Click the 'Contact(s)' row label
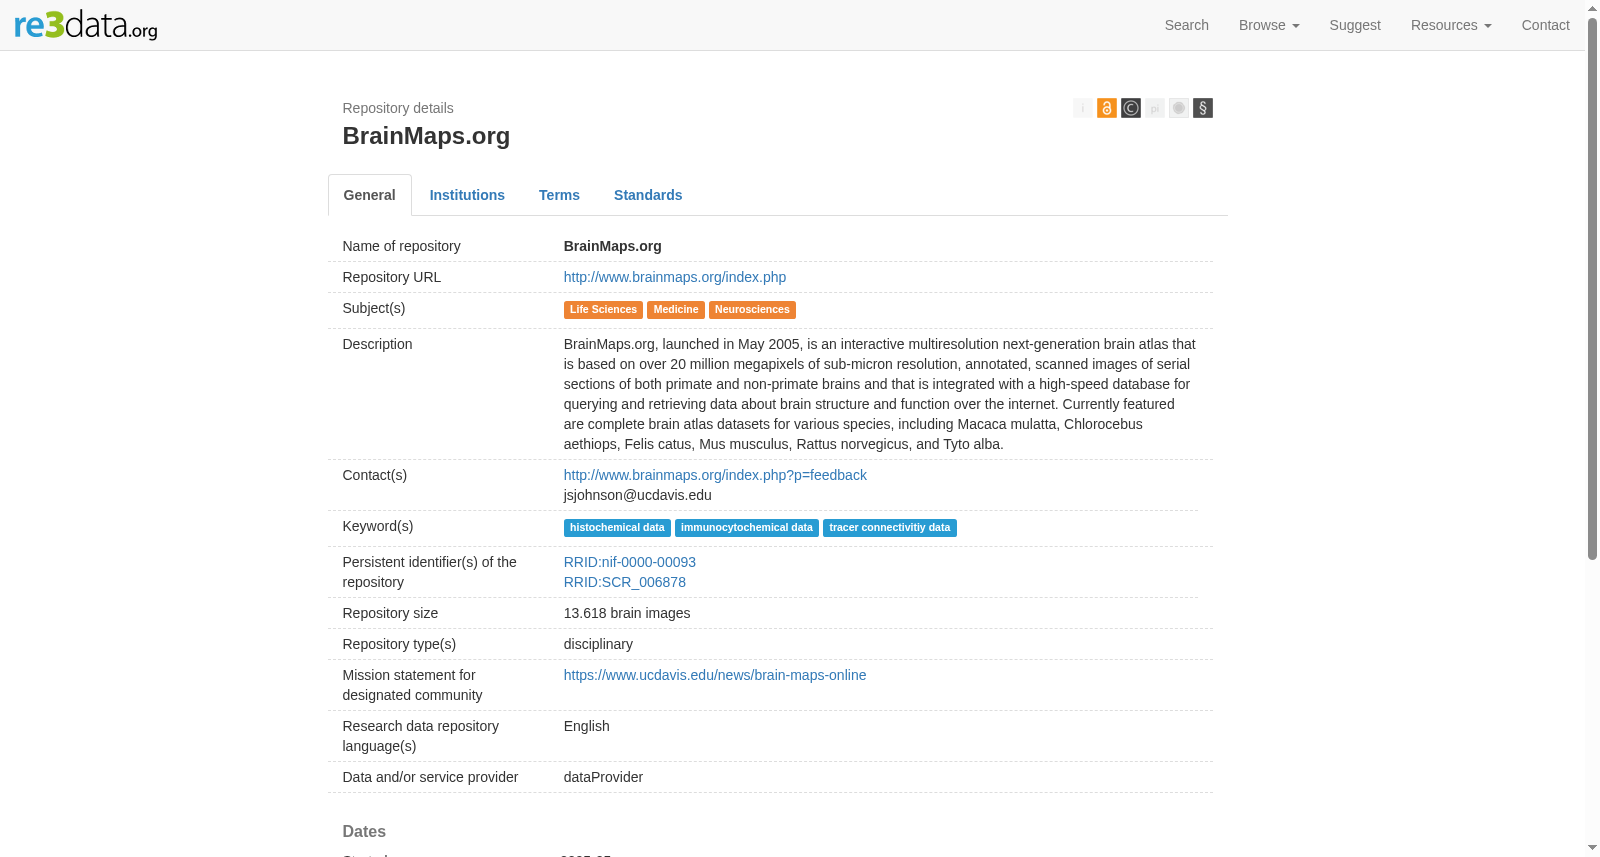Image resolution: width=1600 pixels, height=857 pixels. point(375,475)
